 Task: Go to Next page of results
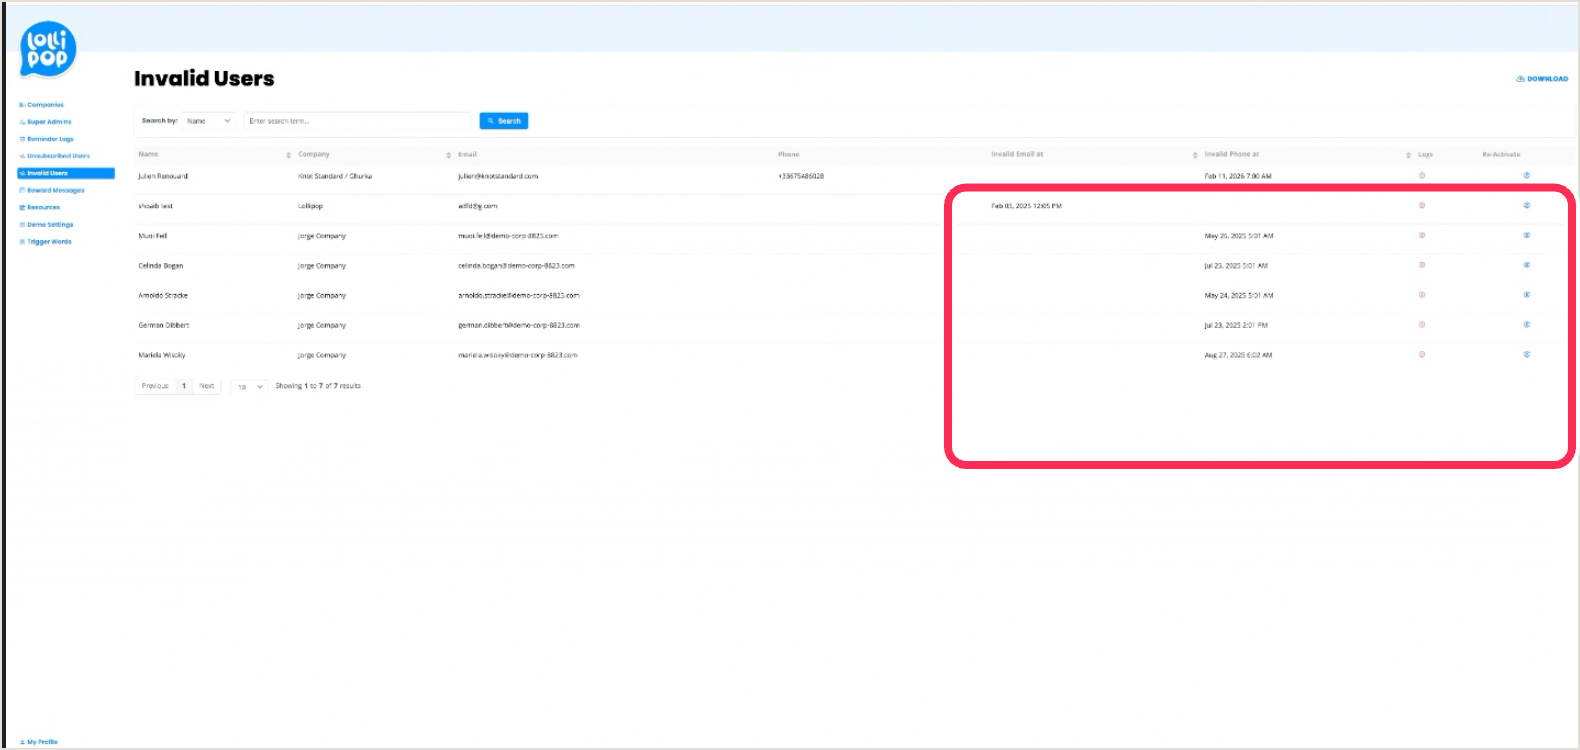pos(207,386)
